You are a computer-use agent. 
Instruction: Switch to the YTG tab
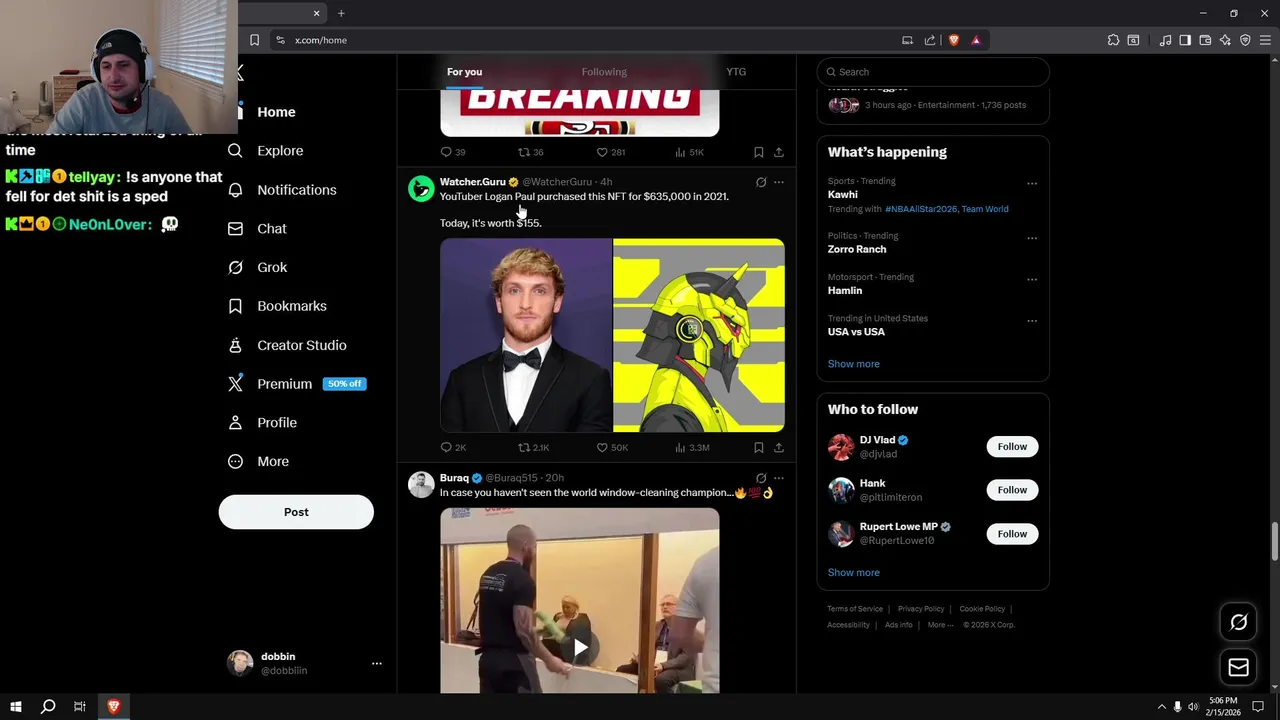(x=736, y=72)
